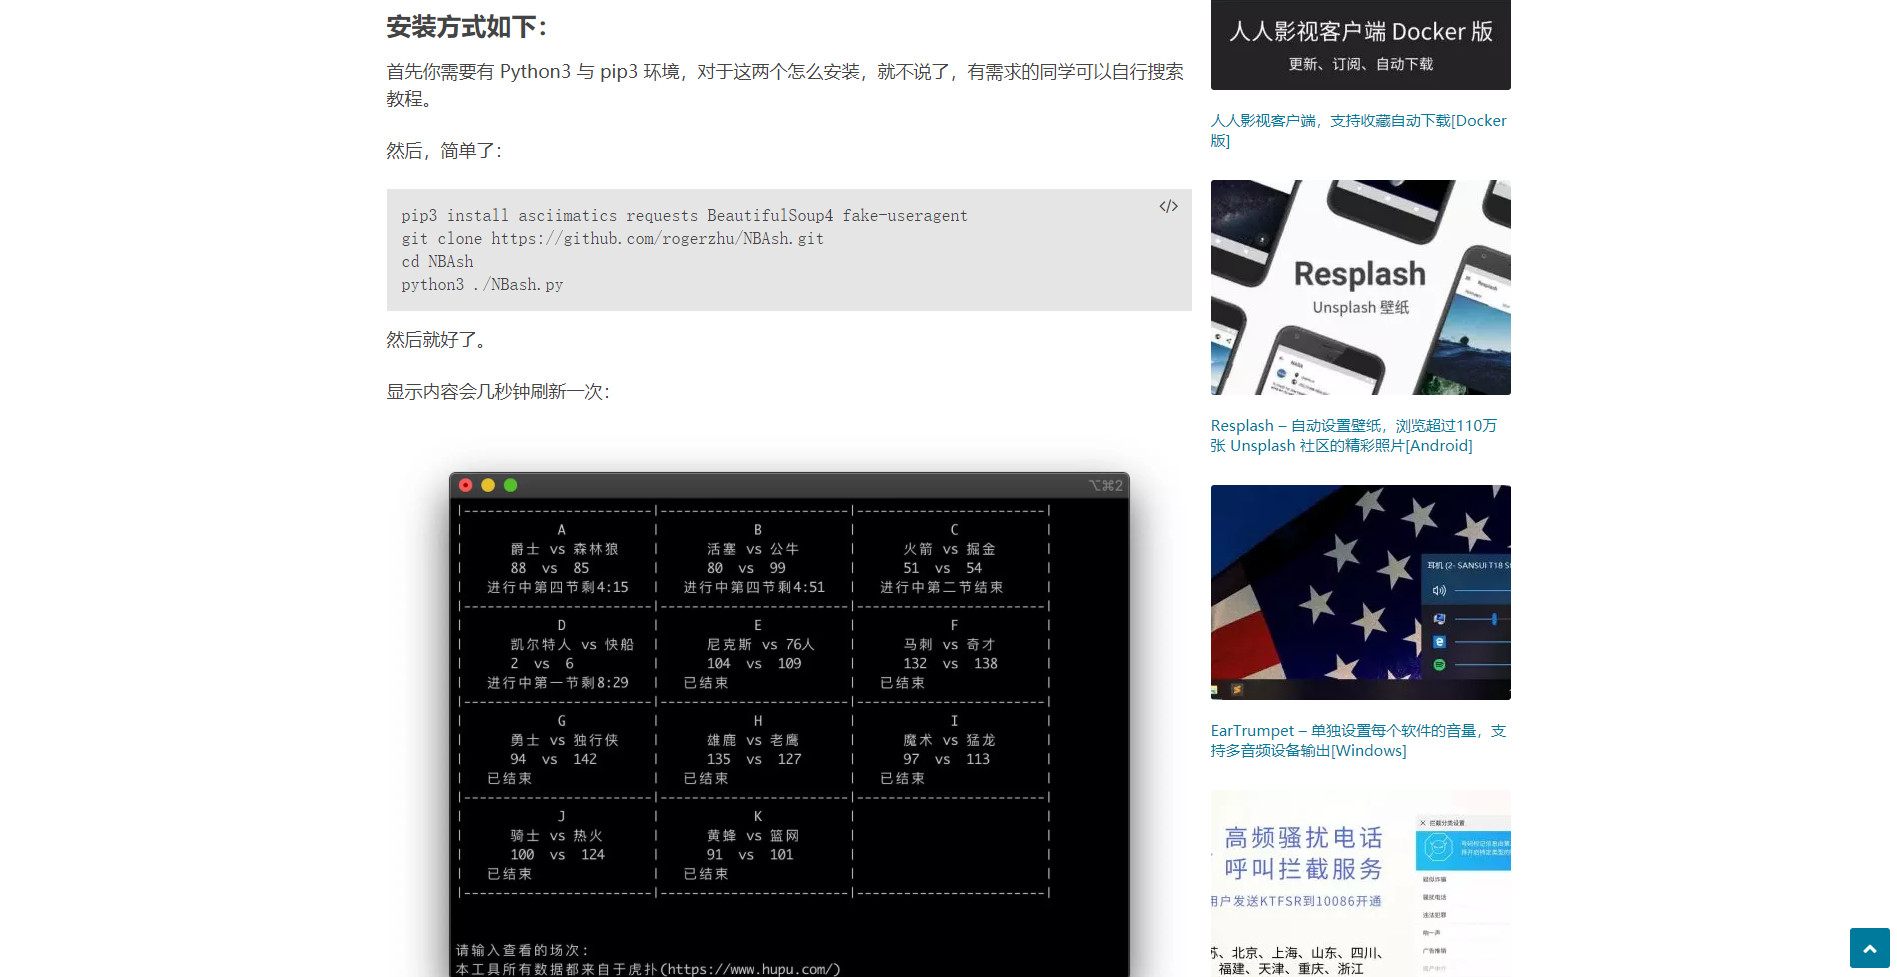Click the Microsoft Edge icon in EarTrumpet screenshot
The image size is (1897, 977).
1439,641
